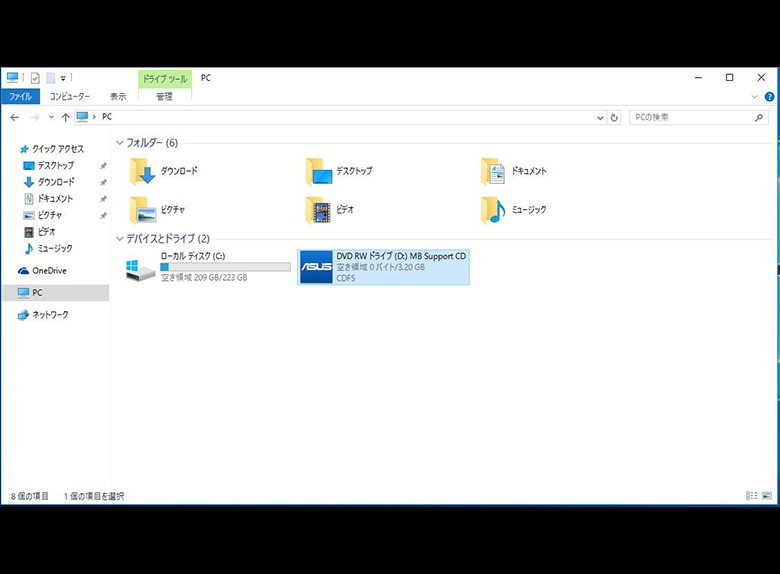Collapse the デバイスとドライブ (2) group

[119, 239]
